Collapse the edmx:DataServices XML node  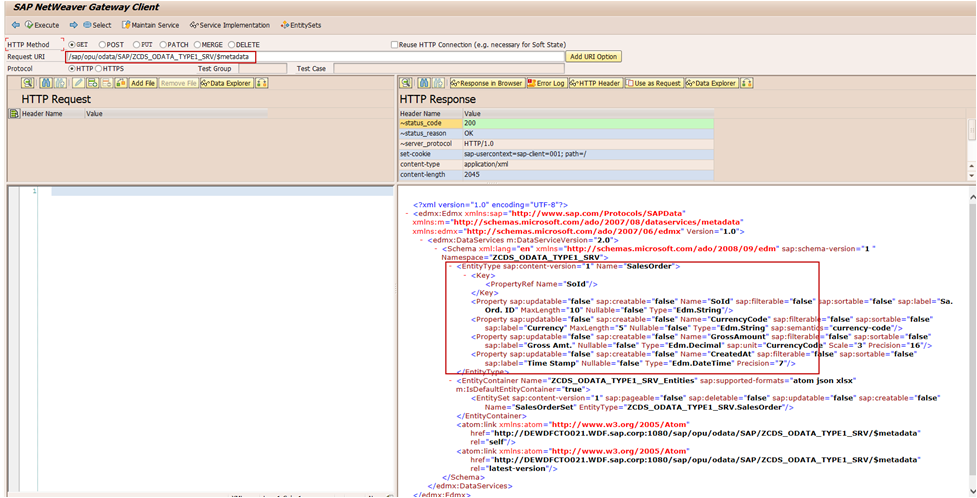(421, 240)
